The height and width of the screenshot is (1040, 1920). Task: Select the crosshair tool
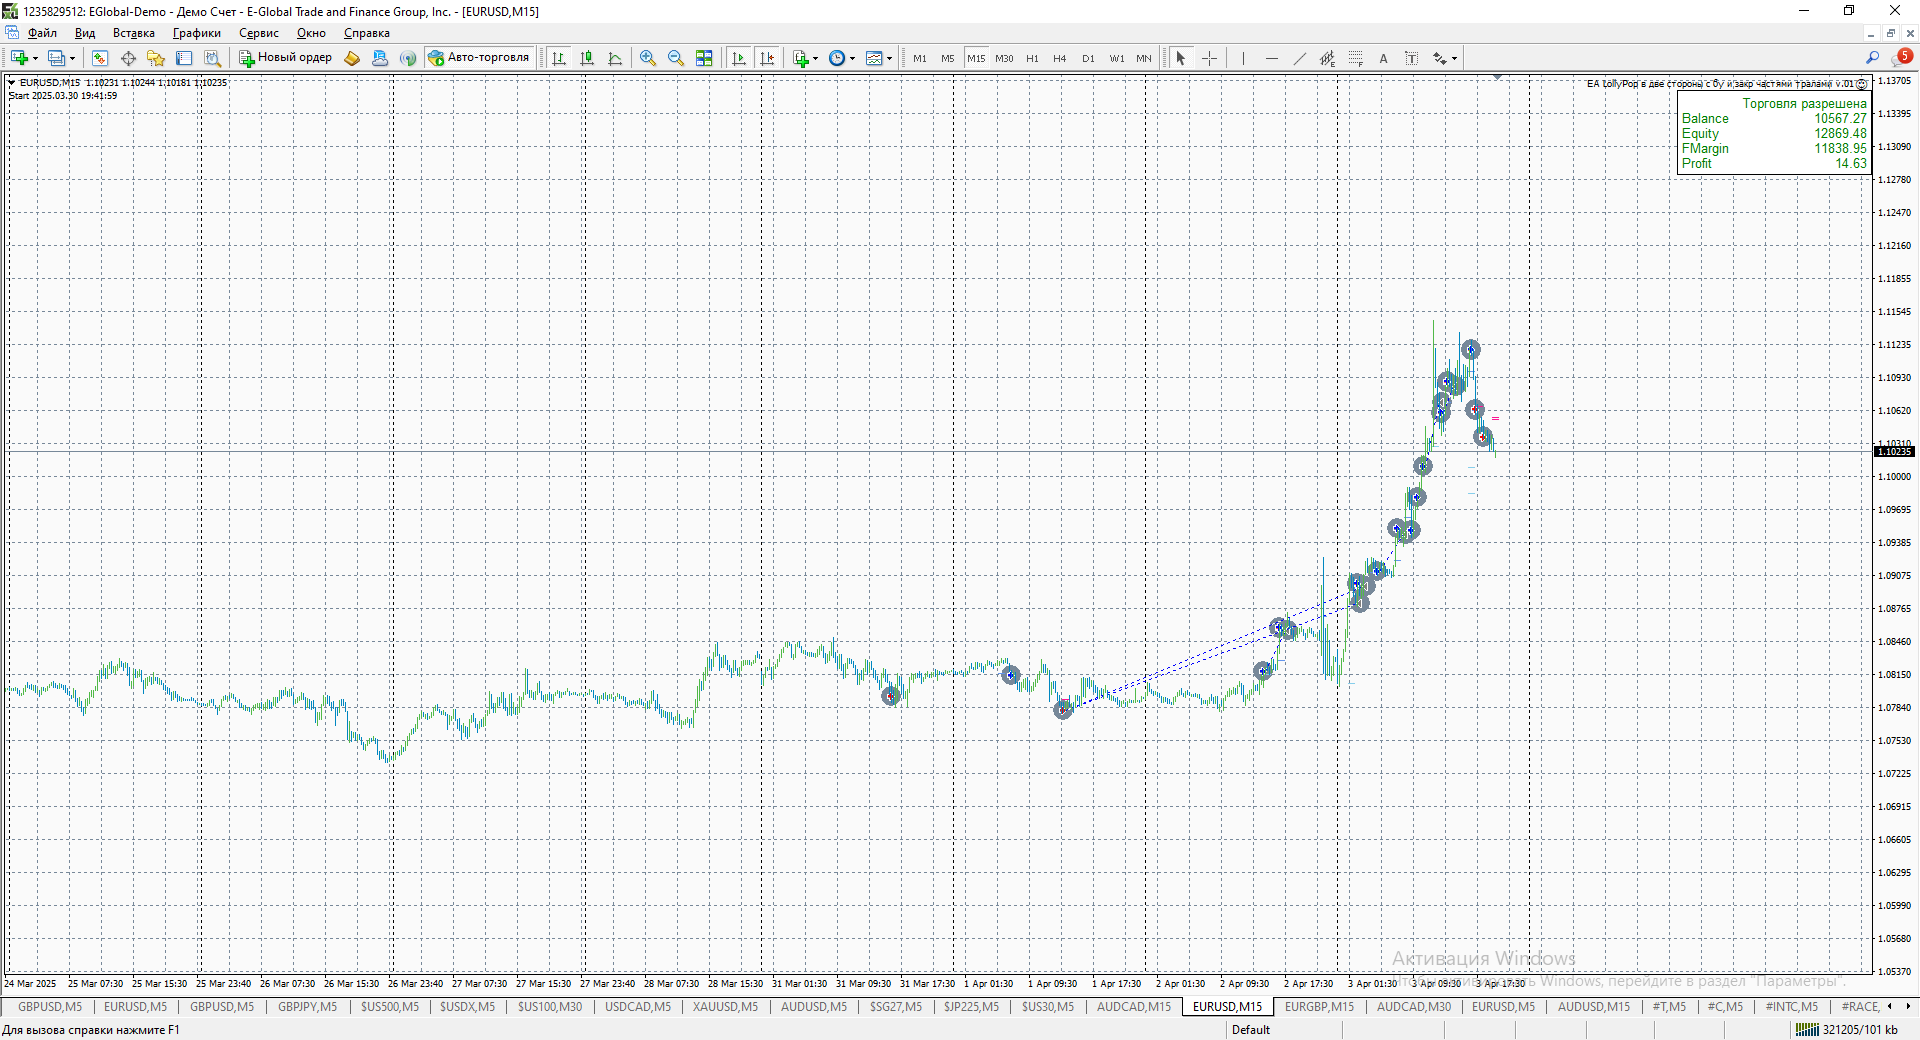coord(1209,58)
